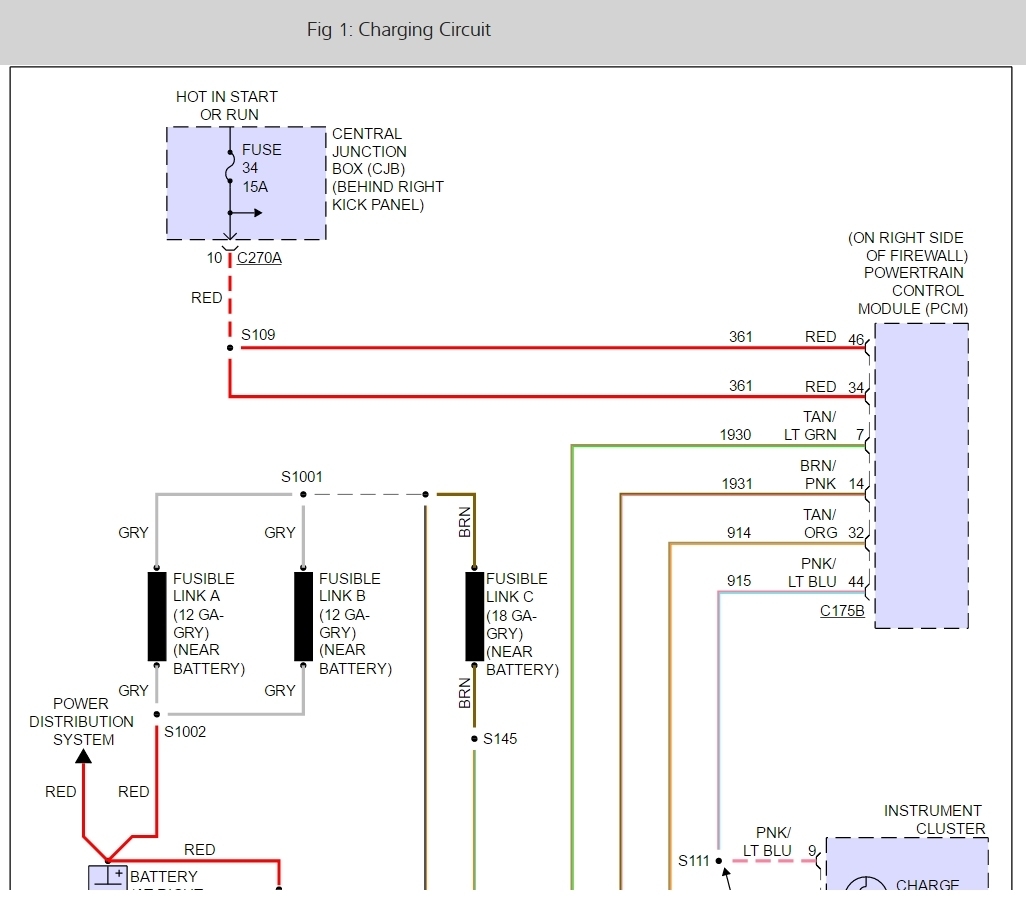Click the C175B connector link

coord(842,610)
